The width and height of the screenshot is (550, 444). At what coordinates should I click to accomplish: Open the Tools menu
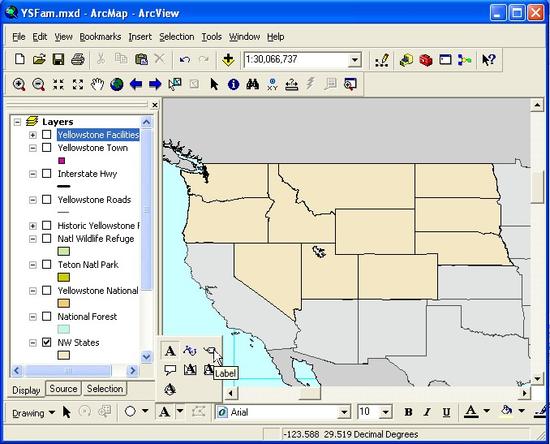tap(212, 37)
